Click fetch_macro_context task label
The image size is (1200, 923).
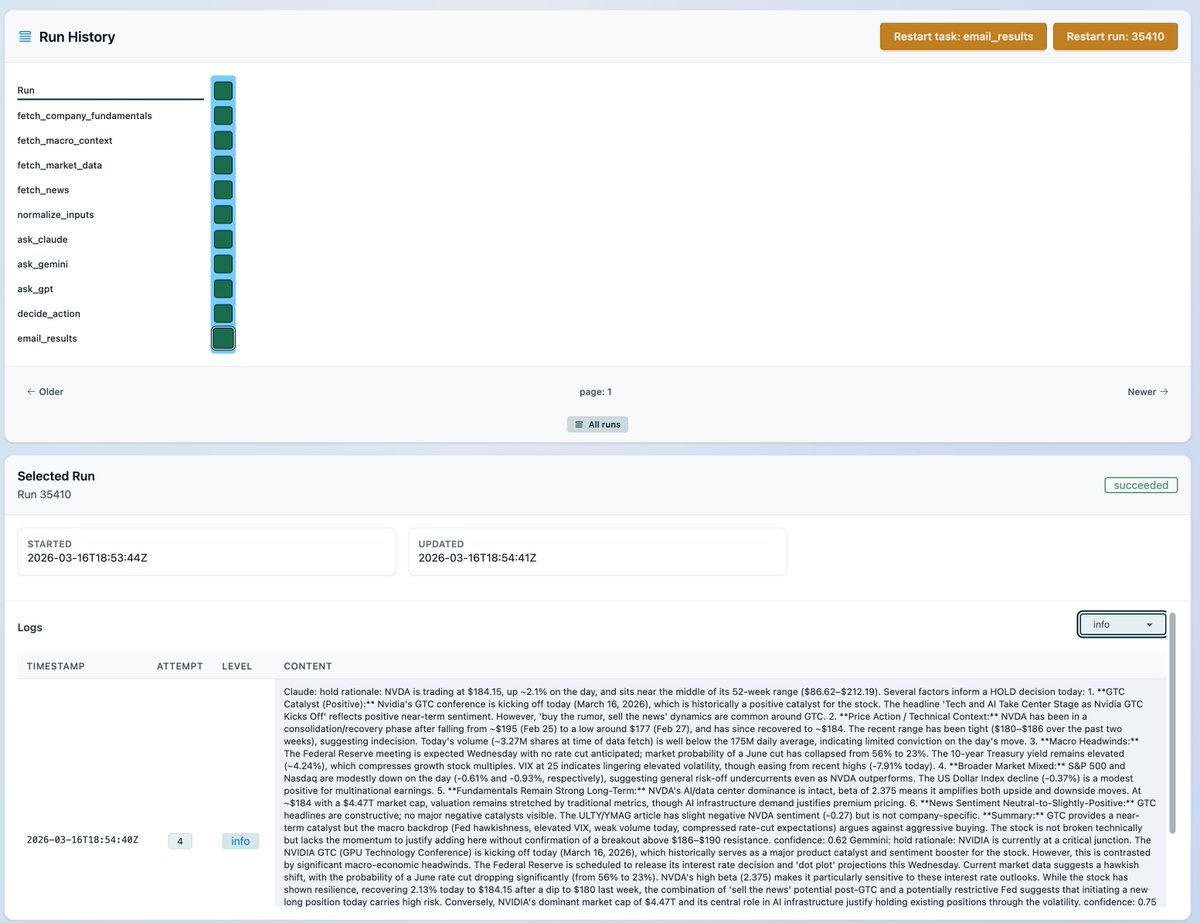click(65, 141)
